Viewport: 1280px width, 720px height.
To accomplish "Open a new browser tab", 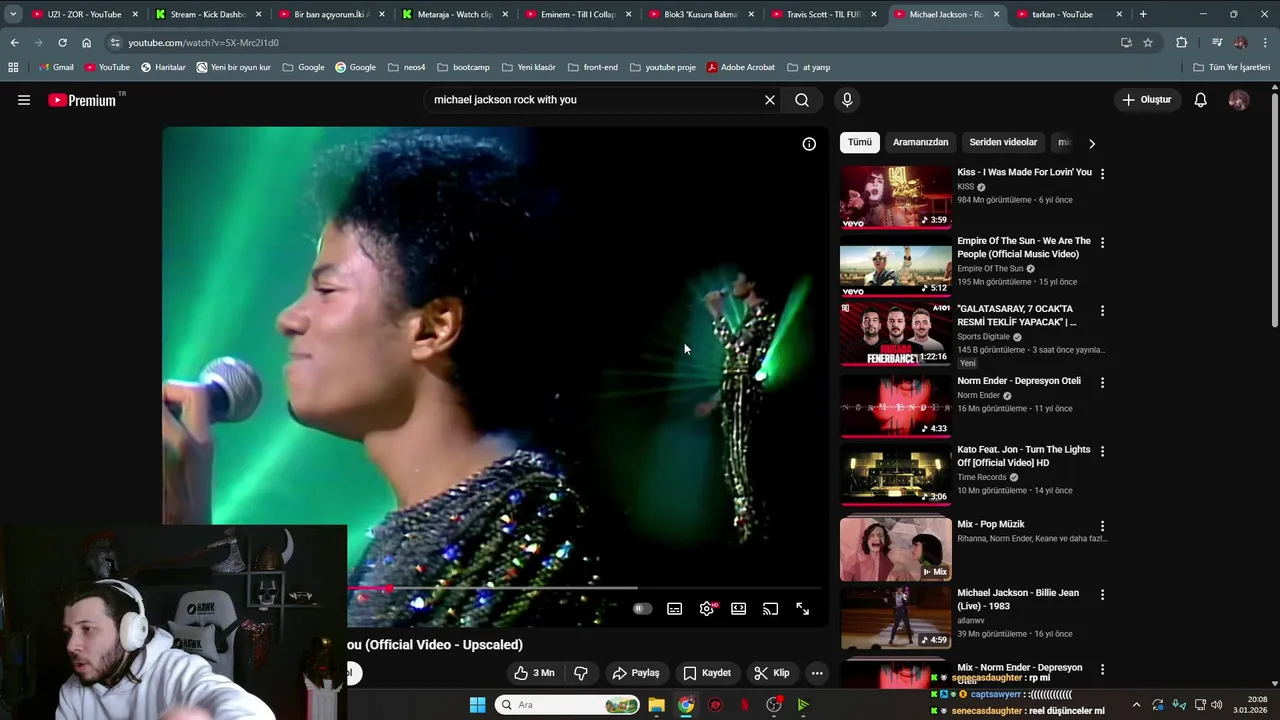I will tap(1143, 14).
